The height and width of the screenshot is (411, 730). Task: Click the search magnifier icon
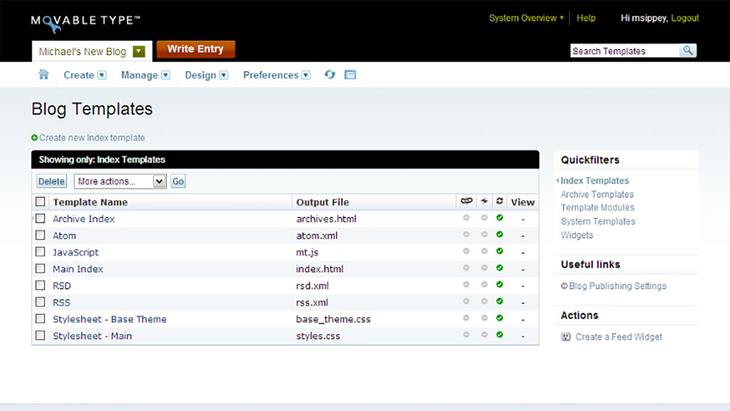tap(687, 50)
